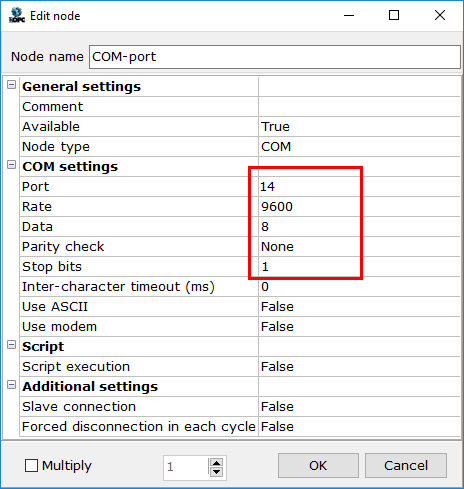The image size is (464, 489).
Task: Maximize the Edit node window
Action: [394, 15]
